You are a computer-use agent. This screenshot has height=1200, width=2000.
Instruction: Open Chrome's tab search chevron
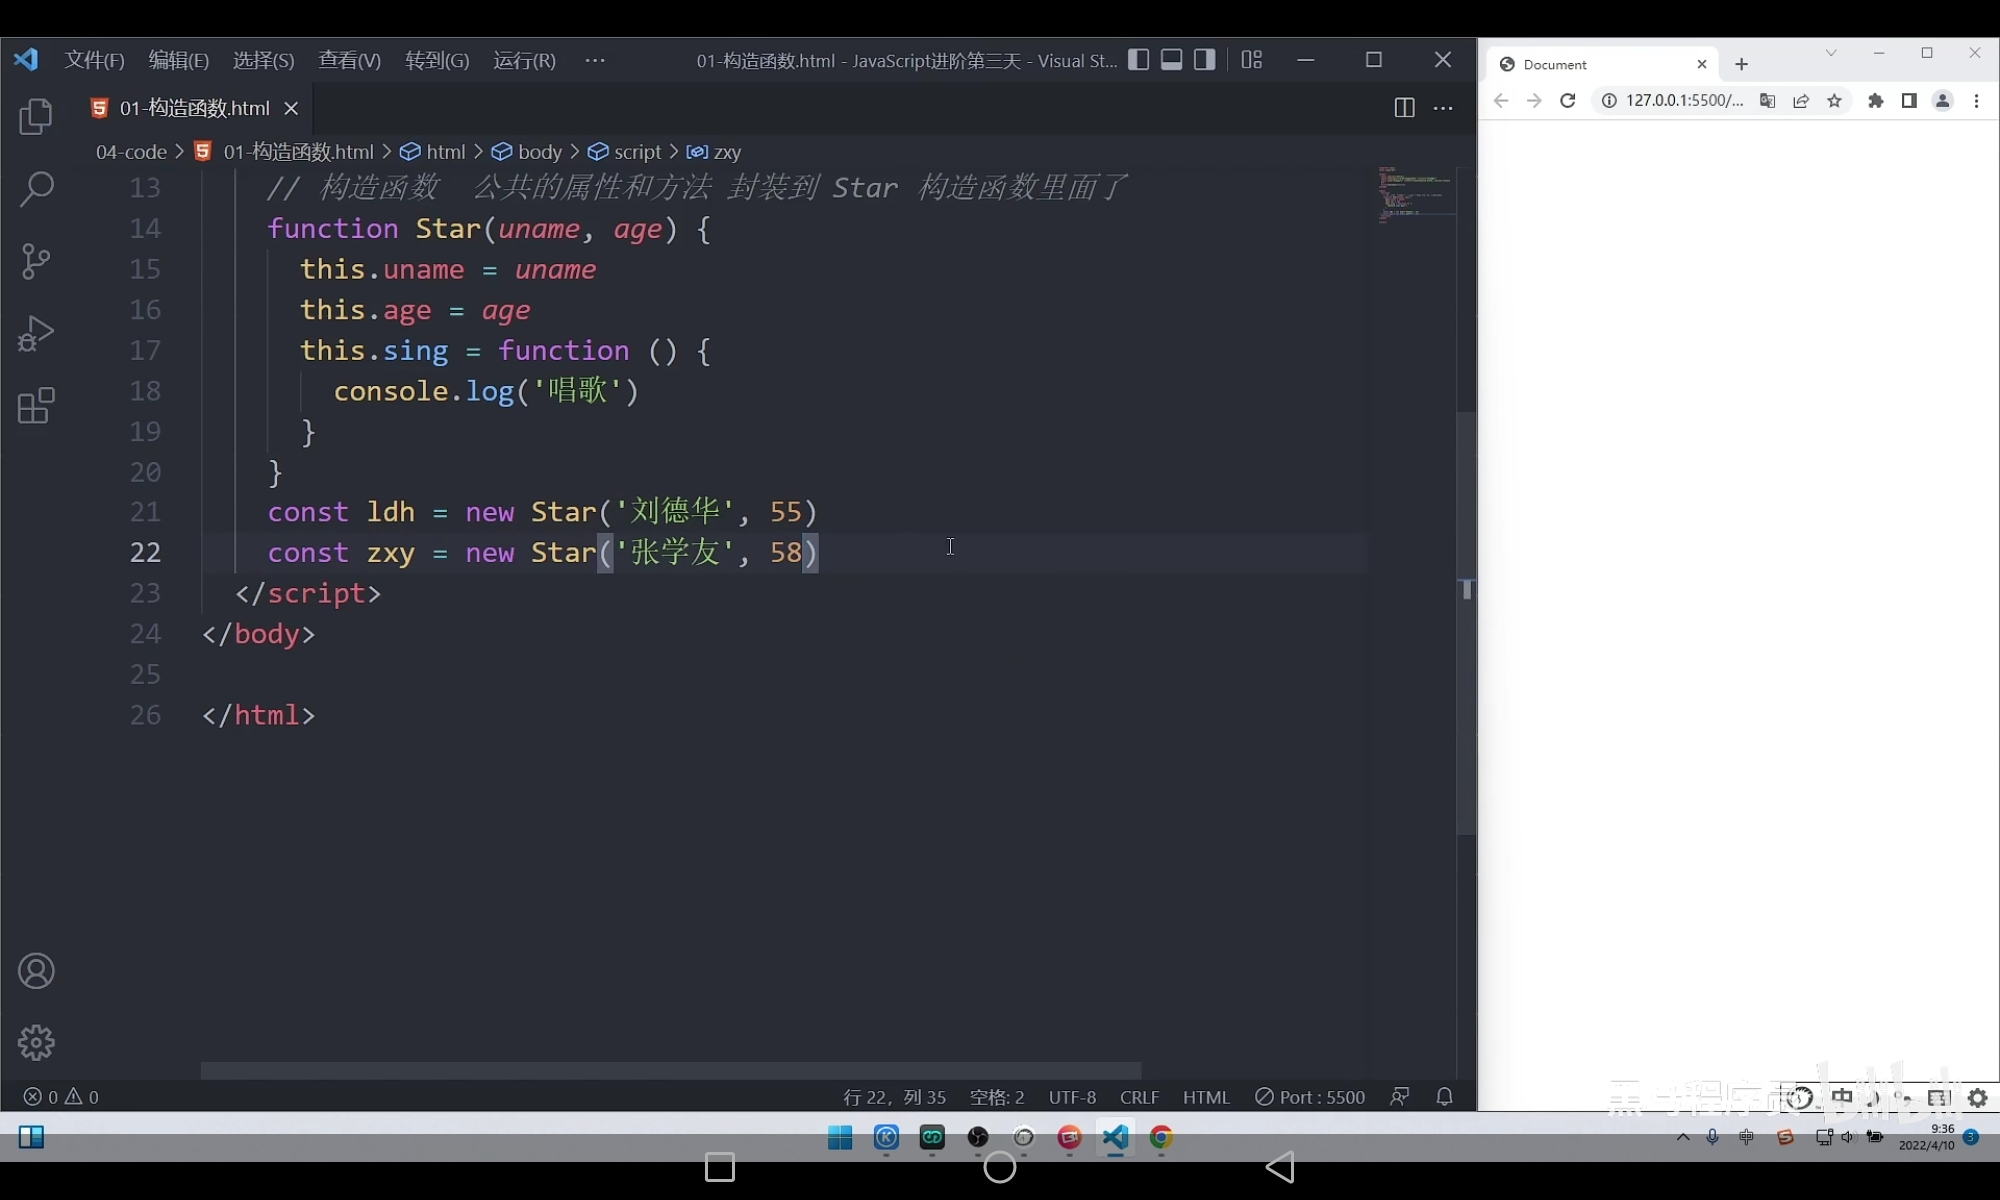coord(1831,53)
